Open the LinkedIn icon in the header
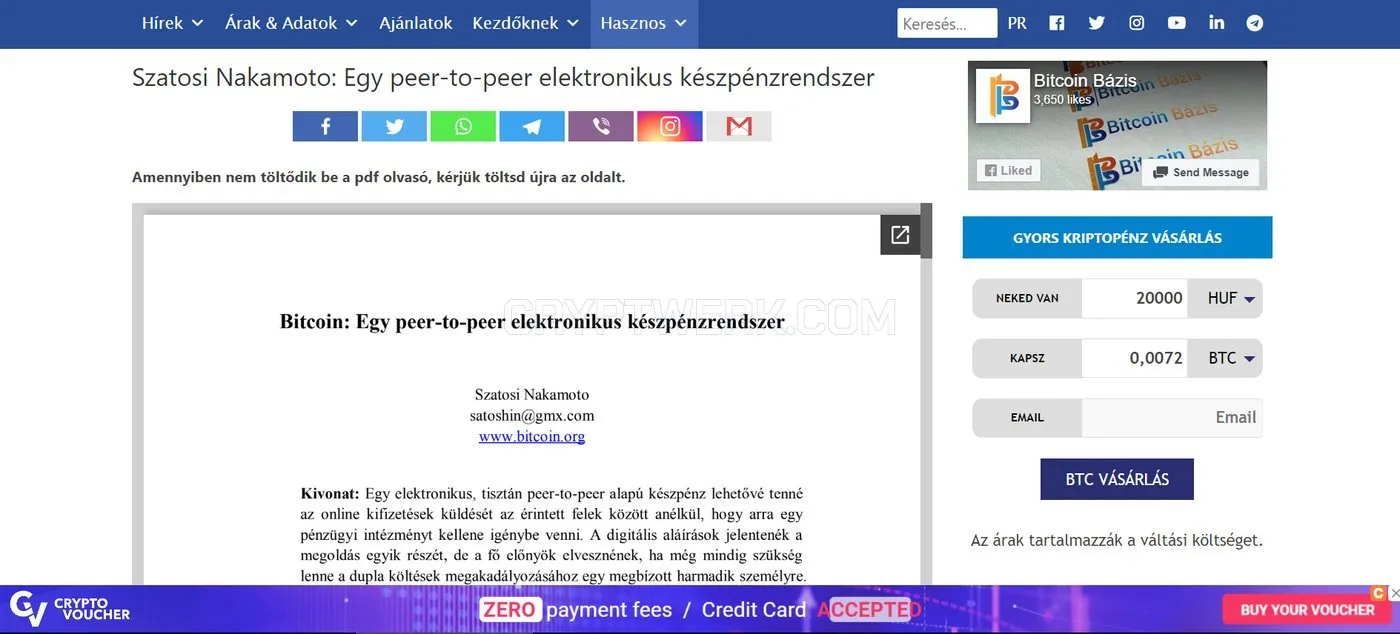The width and height of the screenshot is (1400, 634). (1216, 23)
